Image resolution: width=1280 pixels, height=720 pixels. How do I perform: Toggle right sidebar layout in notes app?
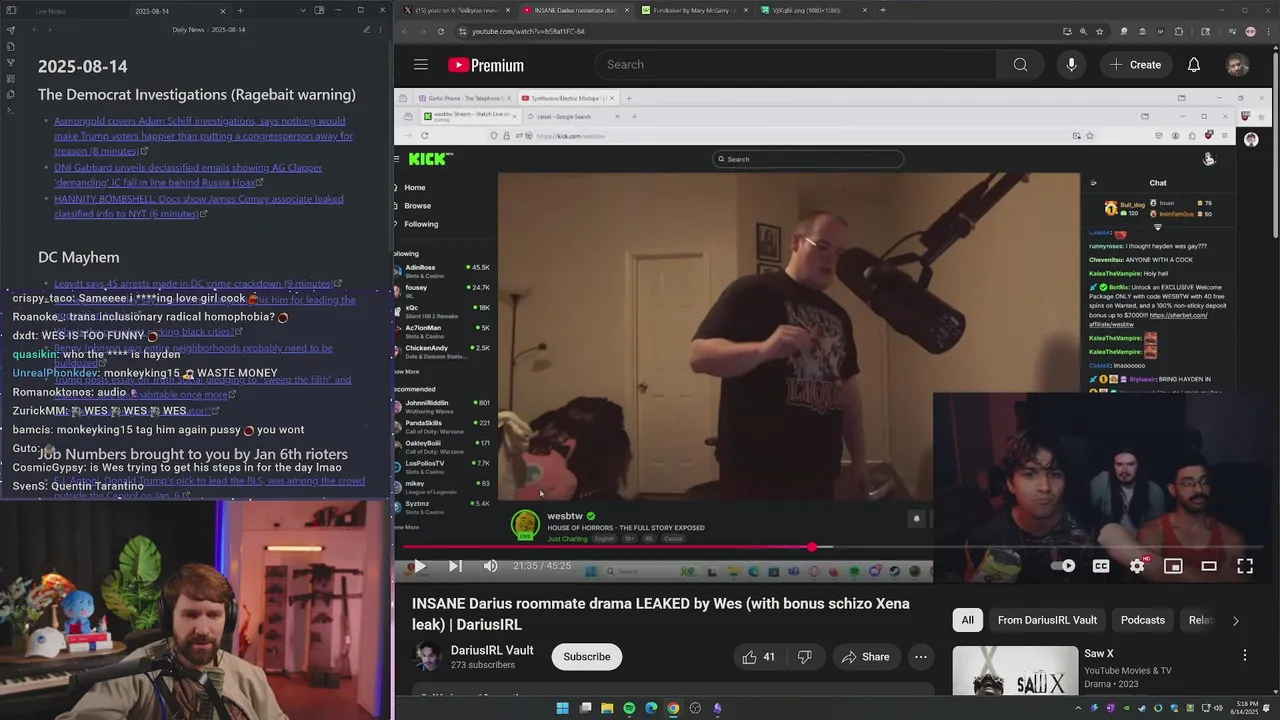pyautogui.click(x=319, y=10)
